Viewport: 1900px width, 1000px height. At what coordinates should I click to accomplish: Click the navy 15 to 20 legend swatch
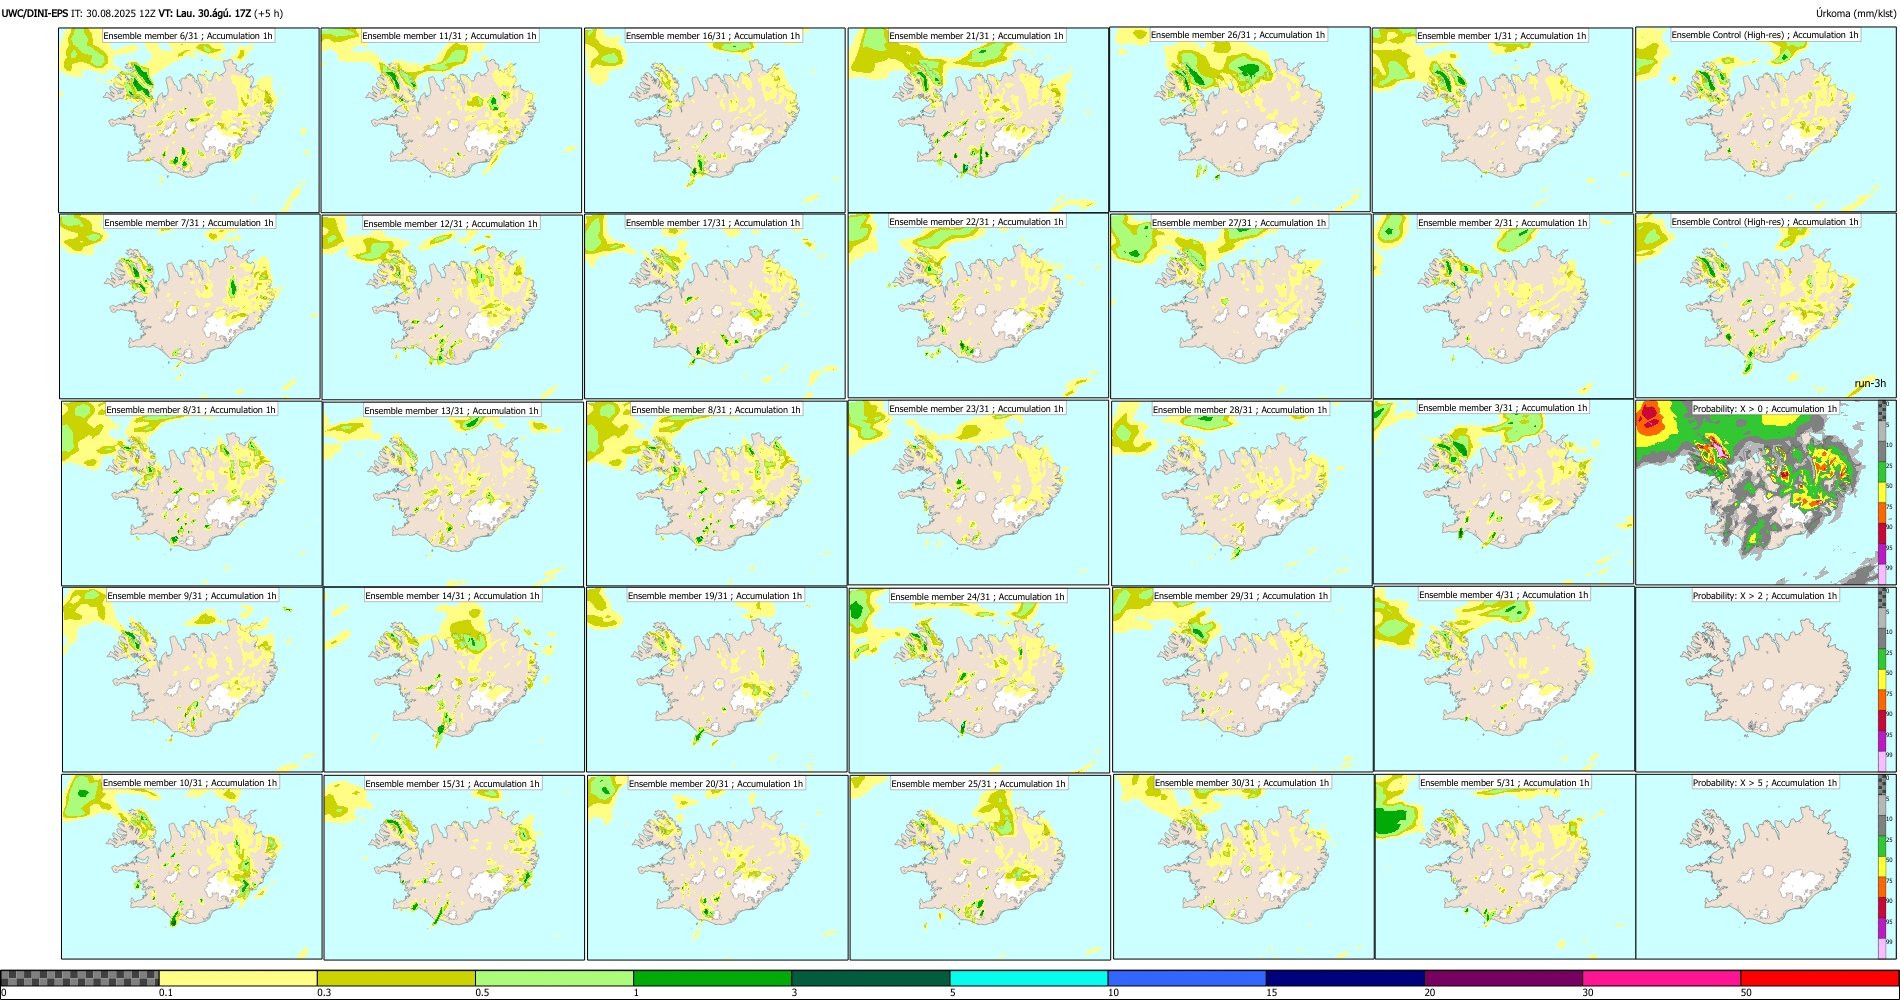1345,978
